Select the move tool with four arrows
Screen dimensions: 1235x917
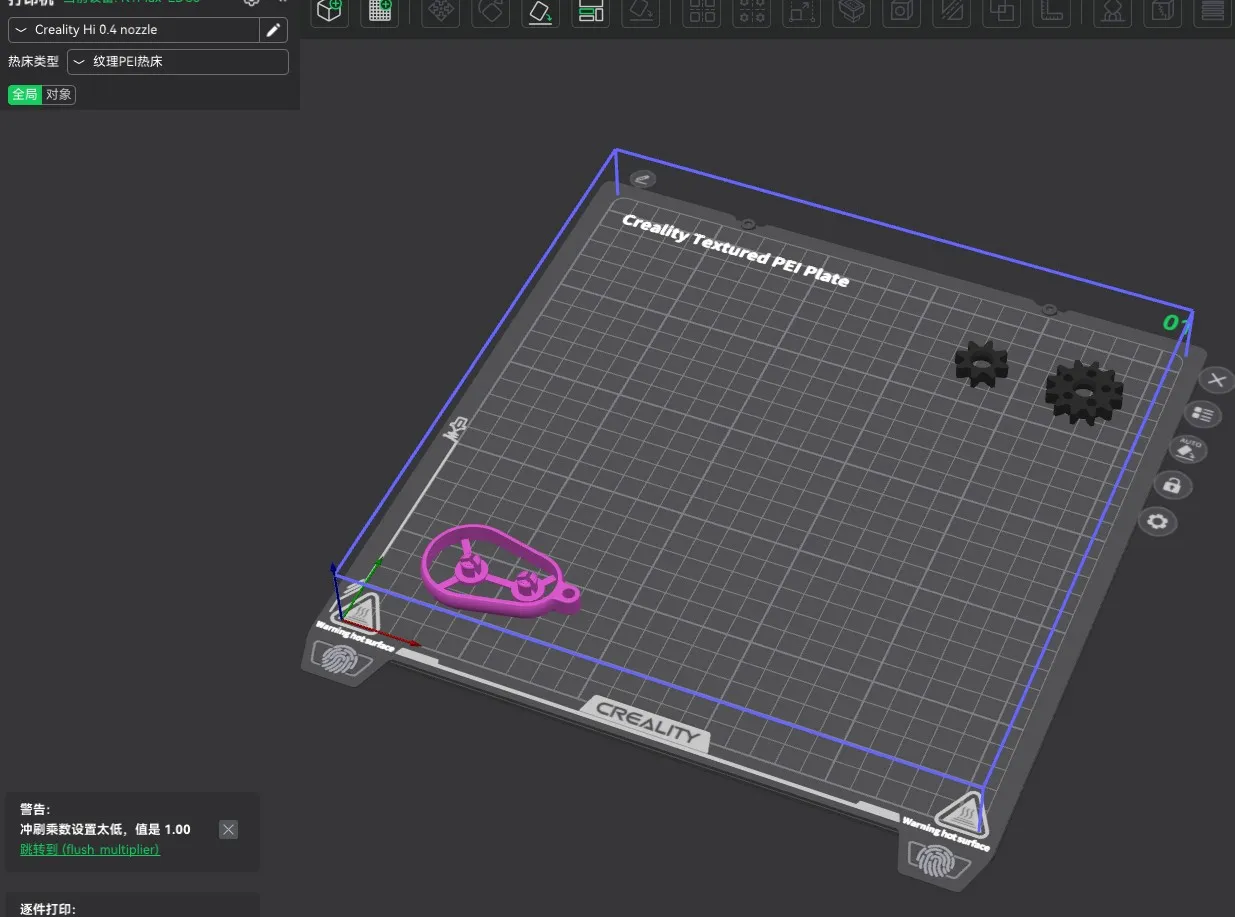click(440, 10)
